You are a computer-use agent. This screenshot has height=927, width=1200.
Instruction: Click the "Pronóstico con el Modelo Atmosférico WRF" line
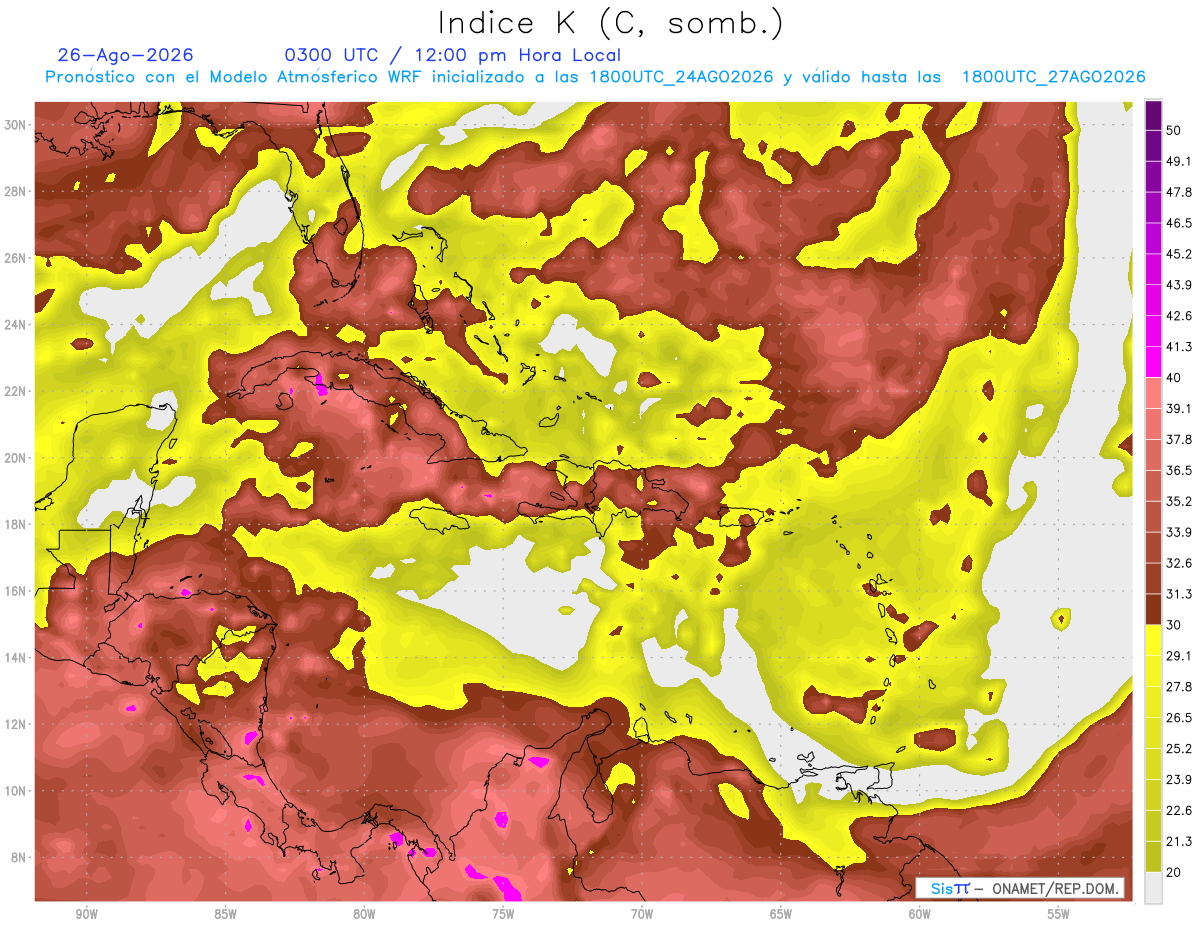[595, 77]
